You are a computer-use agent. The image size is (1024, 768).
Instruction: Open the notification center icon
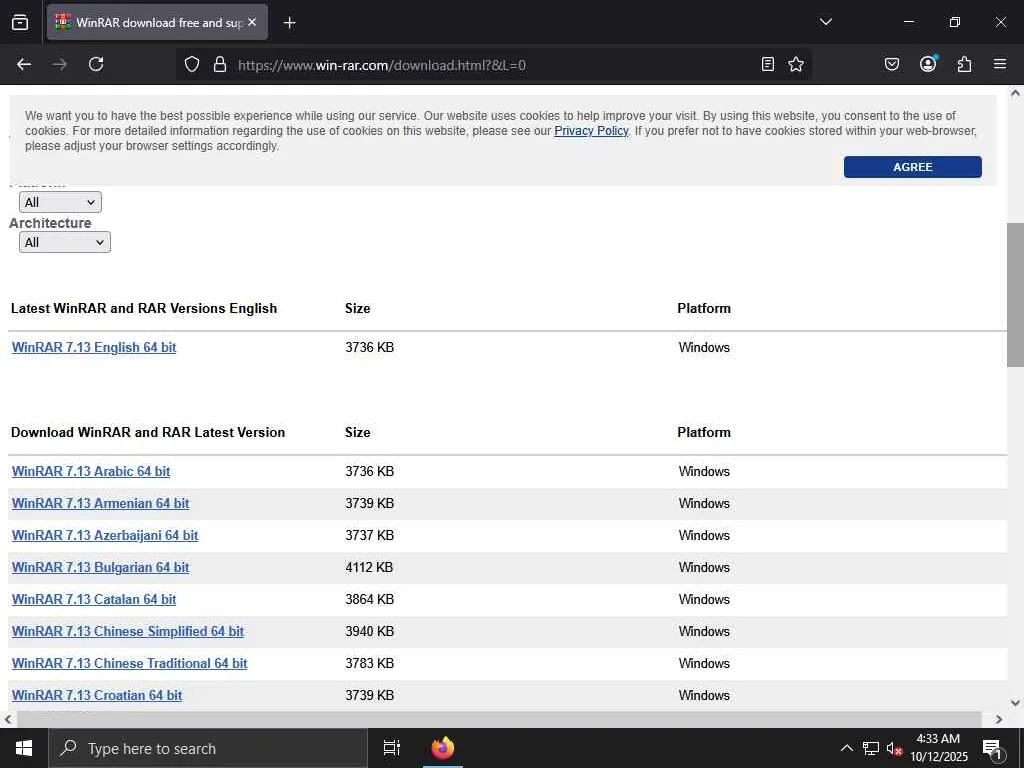point(992,748)
